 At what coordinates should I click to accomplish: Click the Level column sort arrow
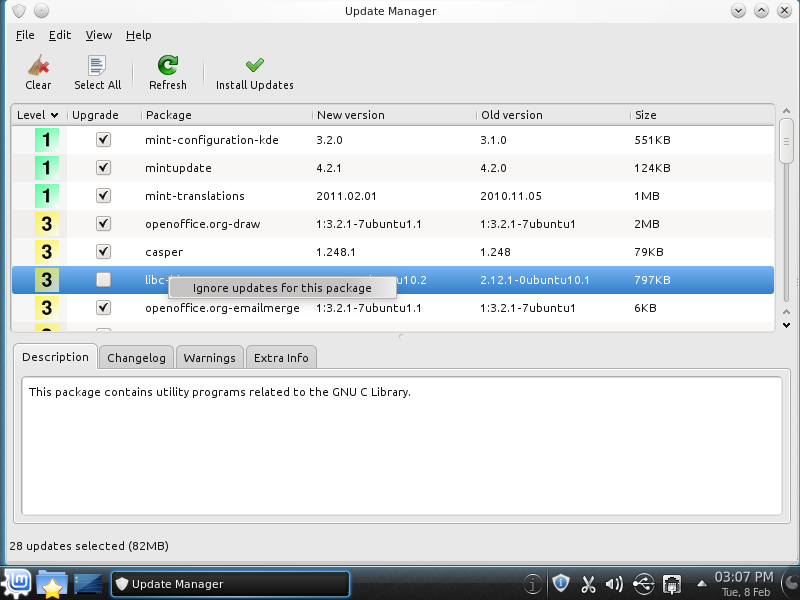[x=54, y=115]
